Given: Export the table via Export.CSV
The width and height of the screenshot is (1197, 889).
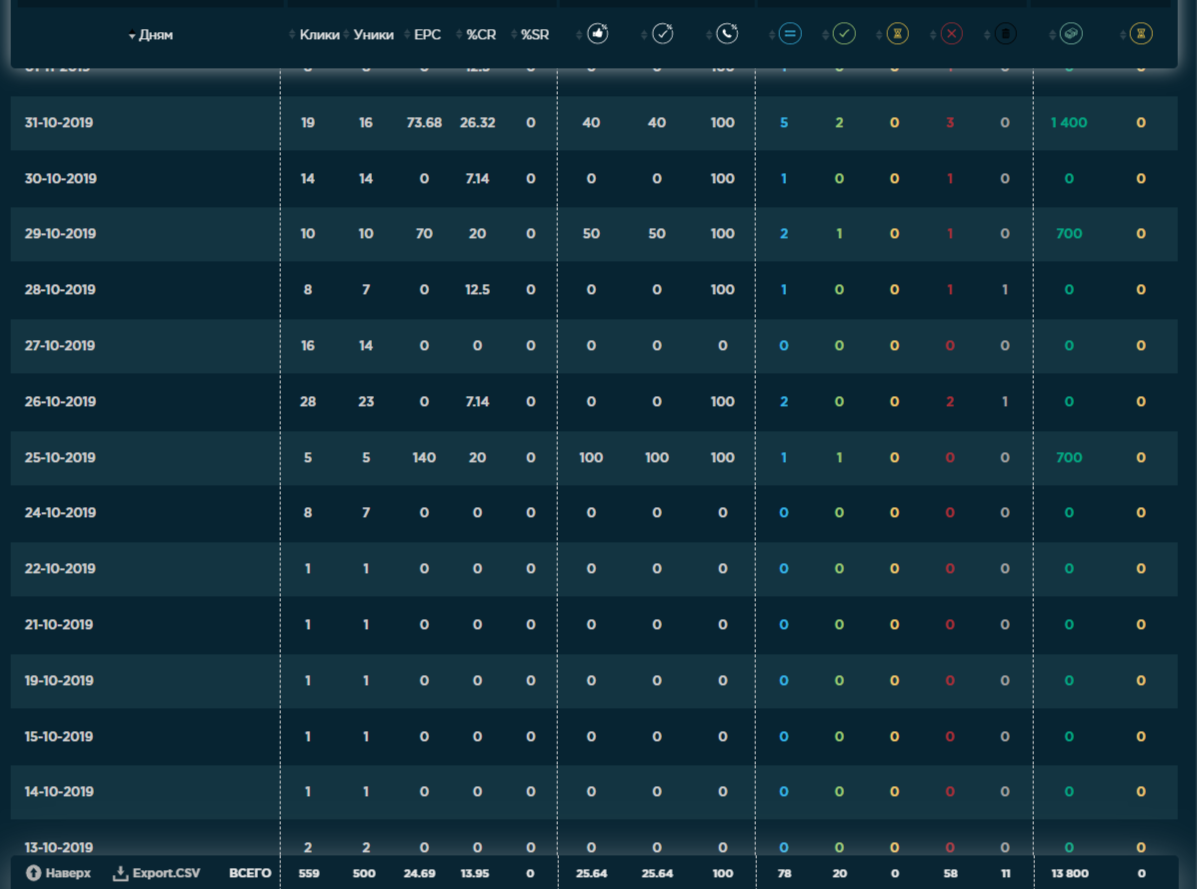Looking at the screenshot, I should tap(156, 873).
